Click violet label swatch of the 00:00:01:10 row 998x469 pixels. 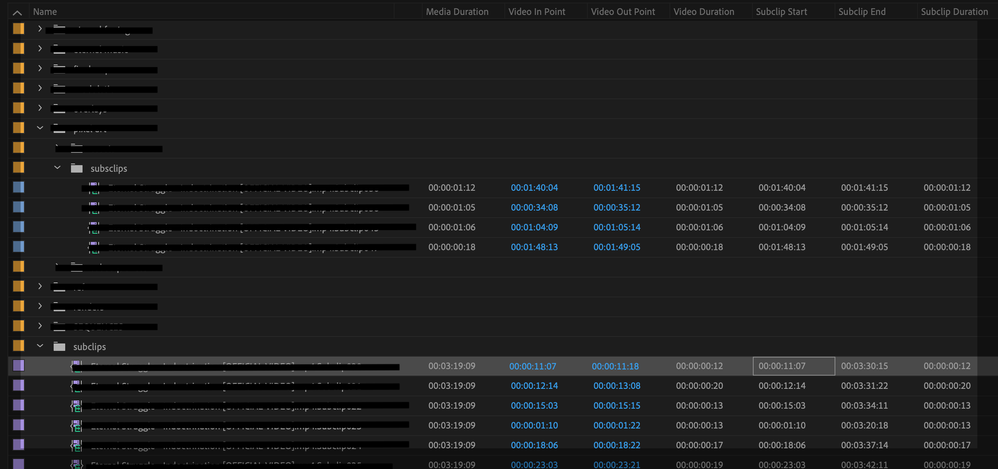coord(18,424)
